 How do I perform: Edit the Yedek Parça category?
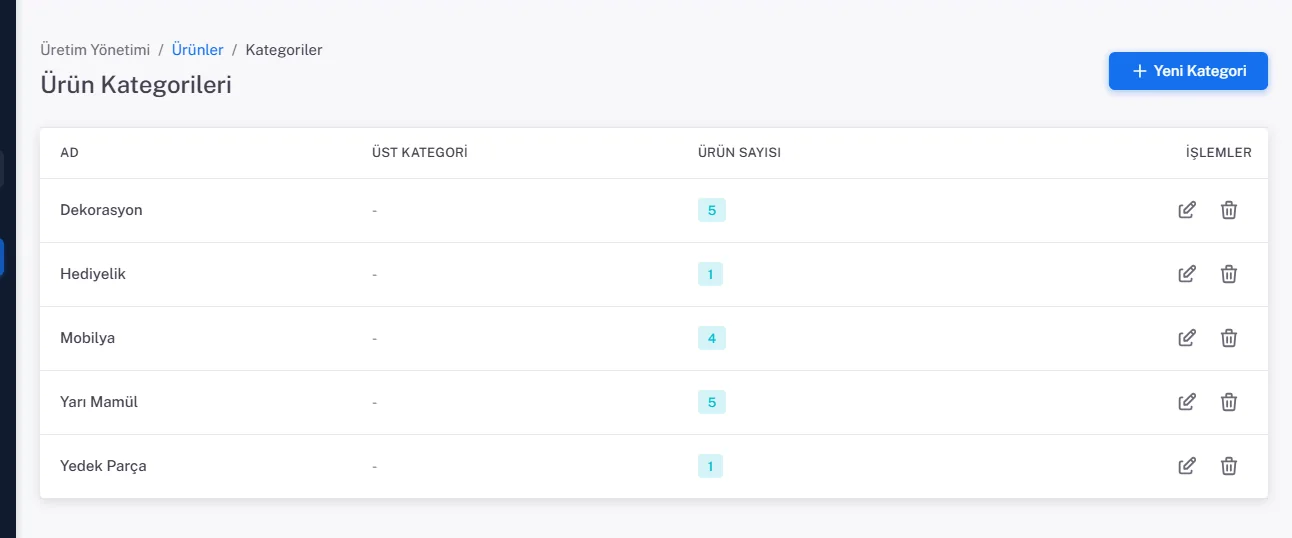click(1187, 466)
